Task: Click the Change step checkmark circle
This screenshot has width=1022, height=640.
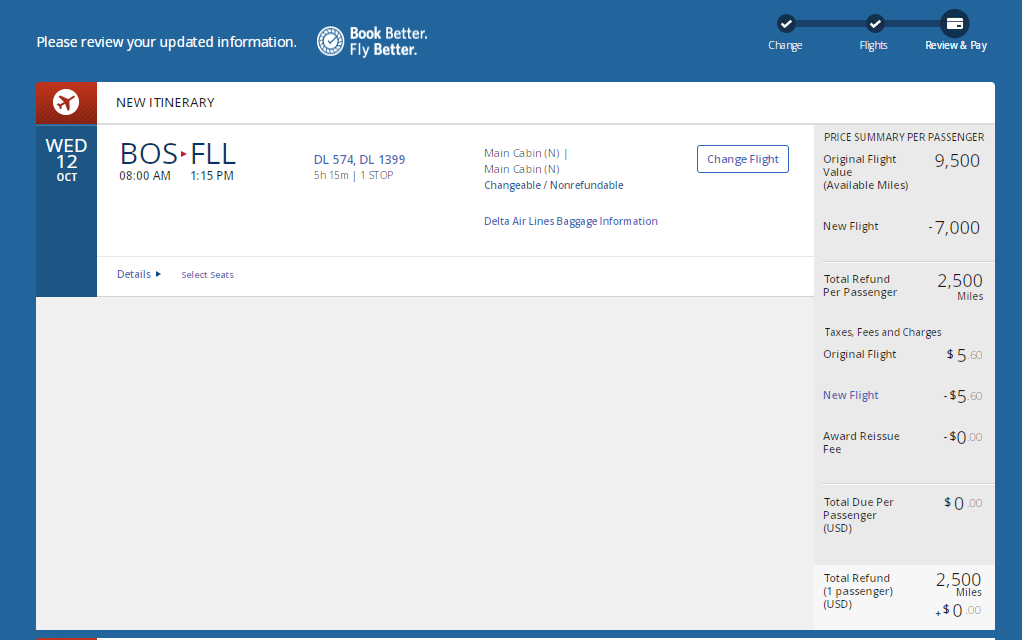Action: point(786,23)
